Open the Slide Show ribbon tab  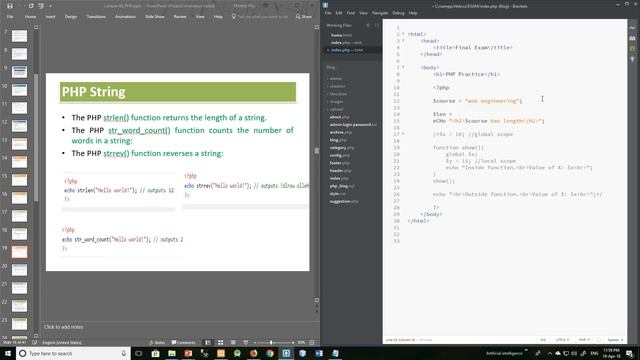pyautogui.click(x=155, y=17)
